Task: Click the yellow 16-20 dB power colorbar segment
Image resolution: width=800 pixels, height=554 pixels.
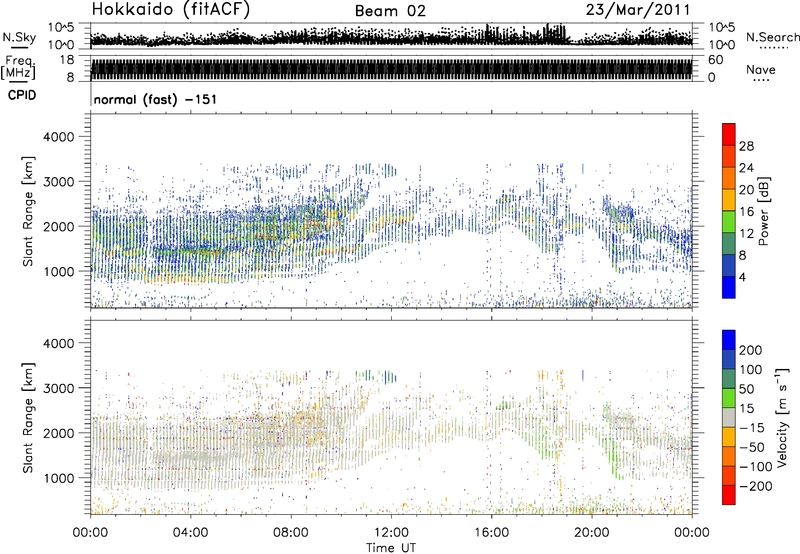Action: click(x=729, y=200)
